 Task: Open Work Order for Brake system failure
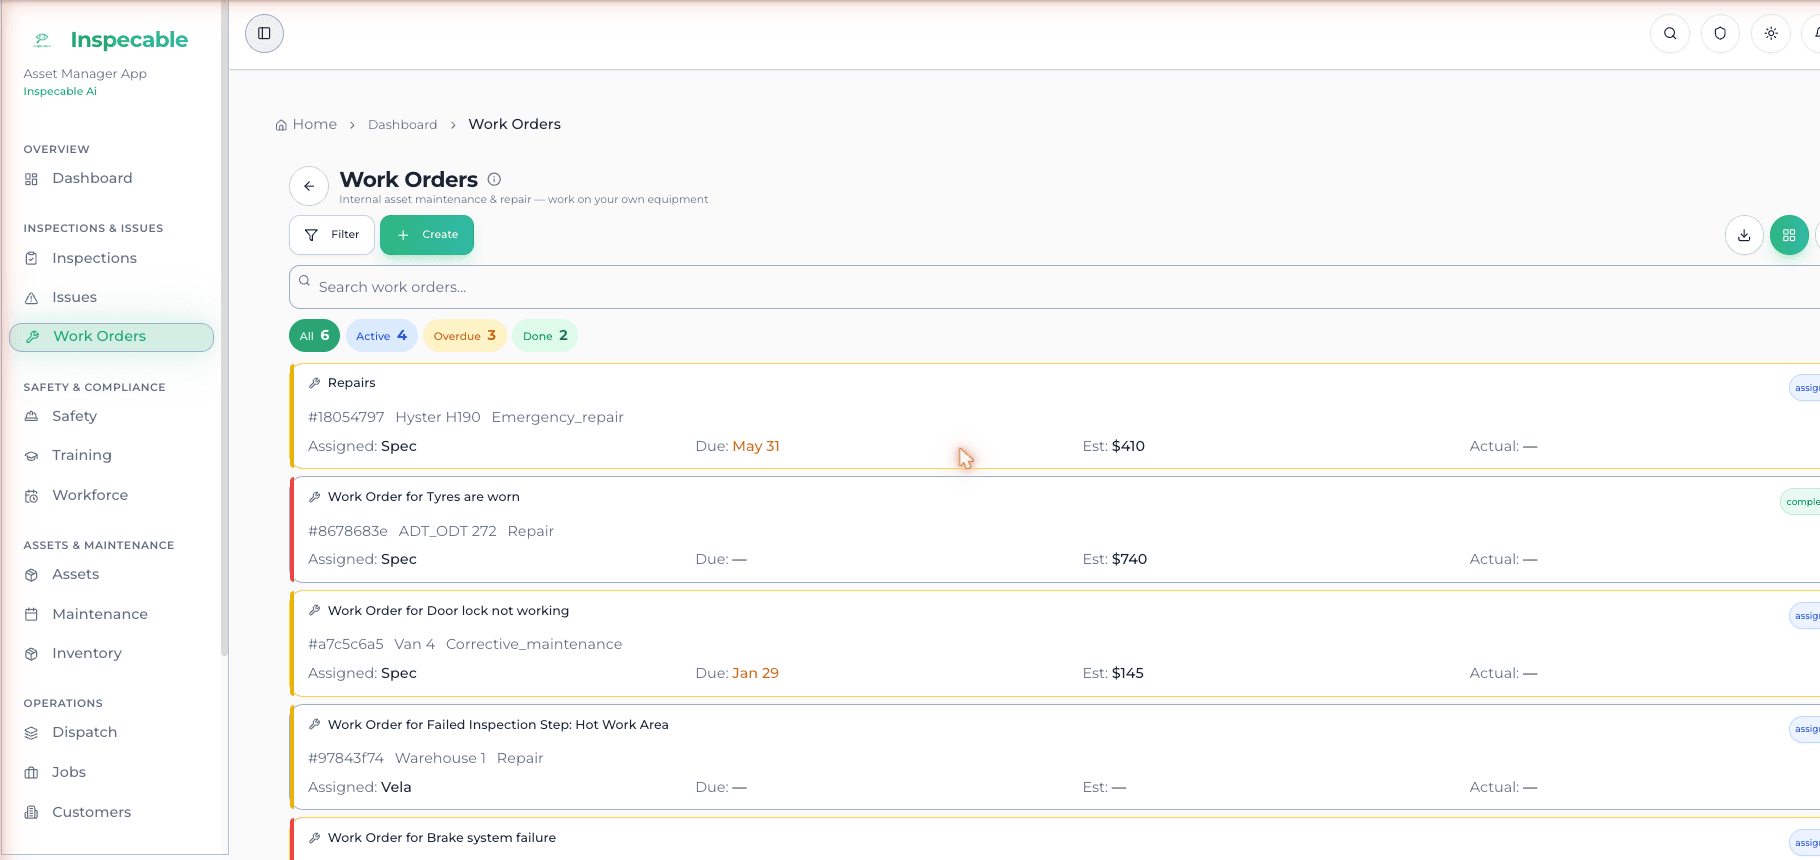[x=1055, y=839]
